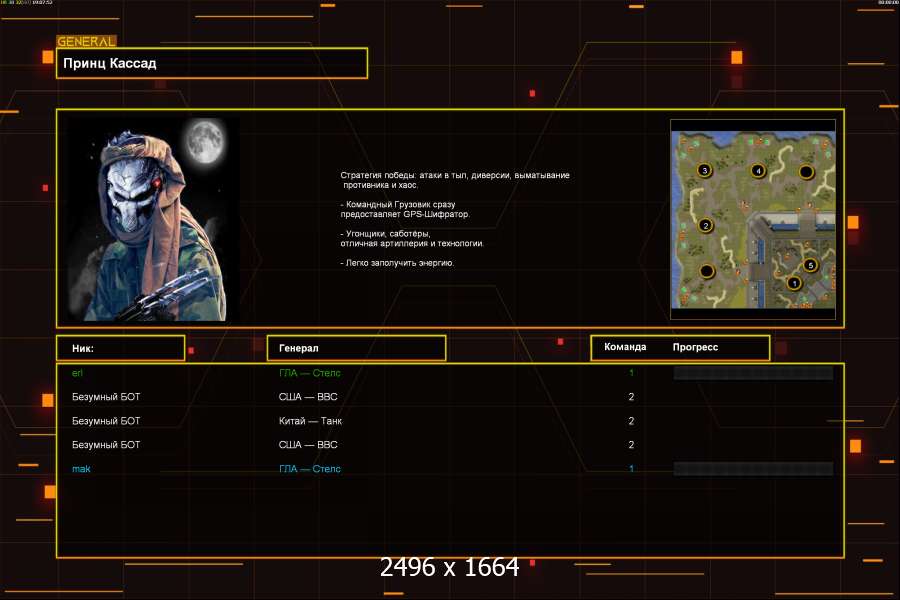Click the unnumbered marker right of position 4
This screenshot has width=900, height=600.
tap(806, 172)
